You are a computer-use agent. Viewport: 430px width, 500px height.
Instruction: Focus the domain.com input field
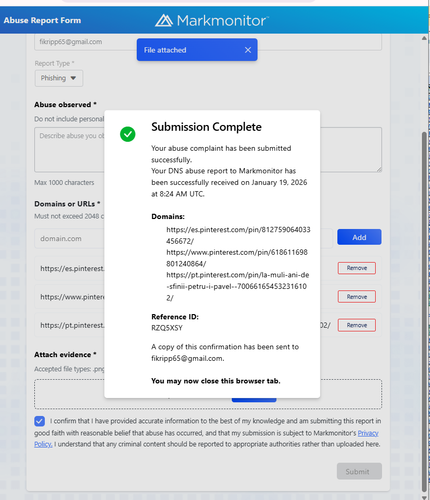pyautogui.click(x=69, y=239)
